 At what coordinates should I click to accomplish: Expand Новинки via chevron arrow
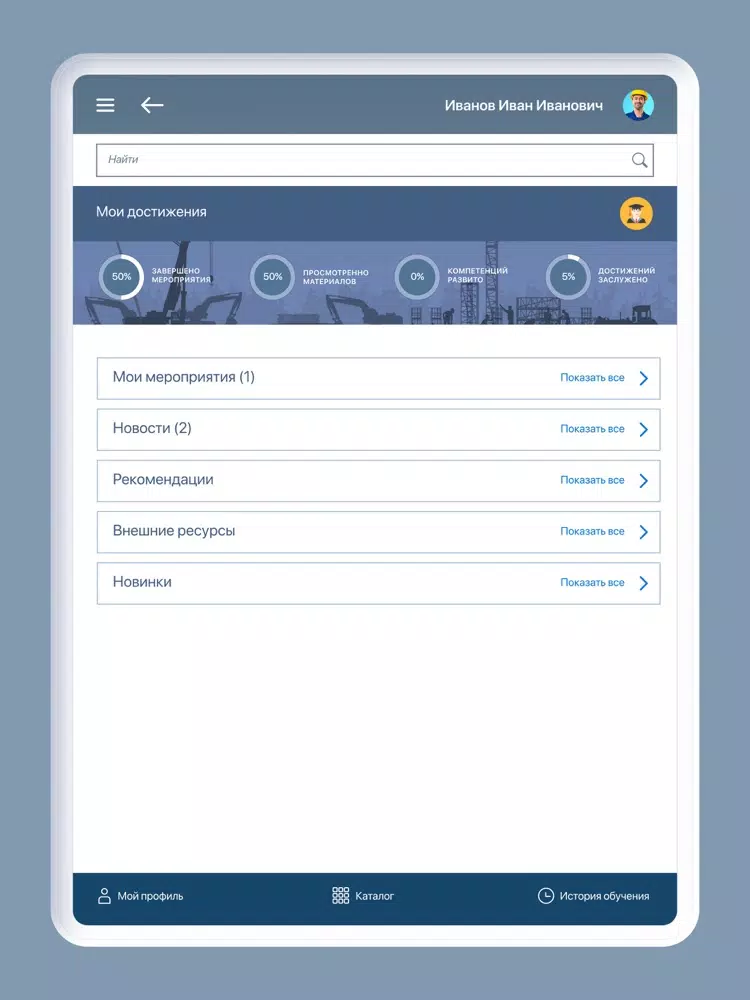pos(643,584)
